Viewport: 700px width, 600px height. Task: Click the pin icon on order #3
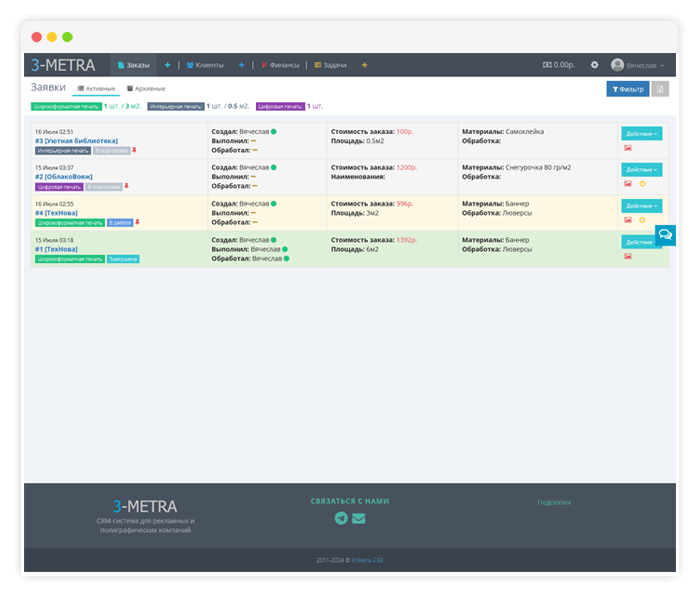[134, 150]
